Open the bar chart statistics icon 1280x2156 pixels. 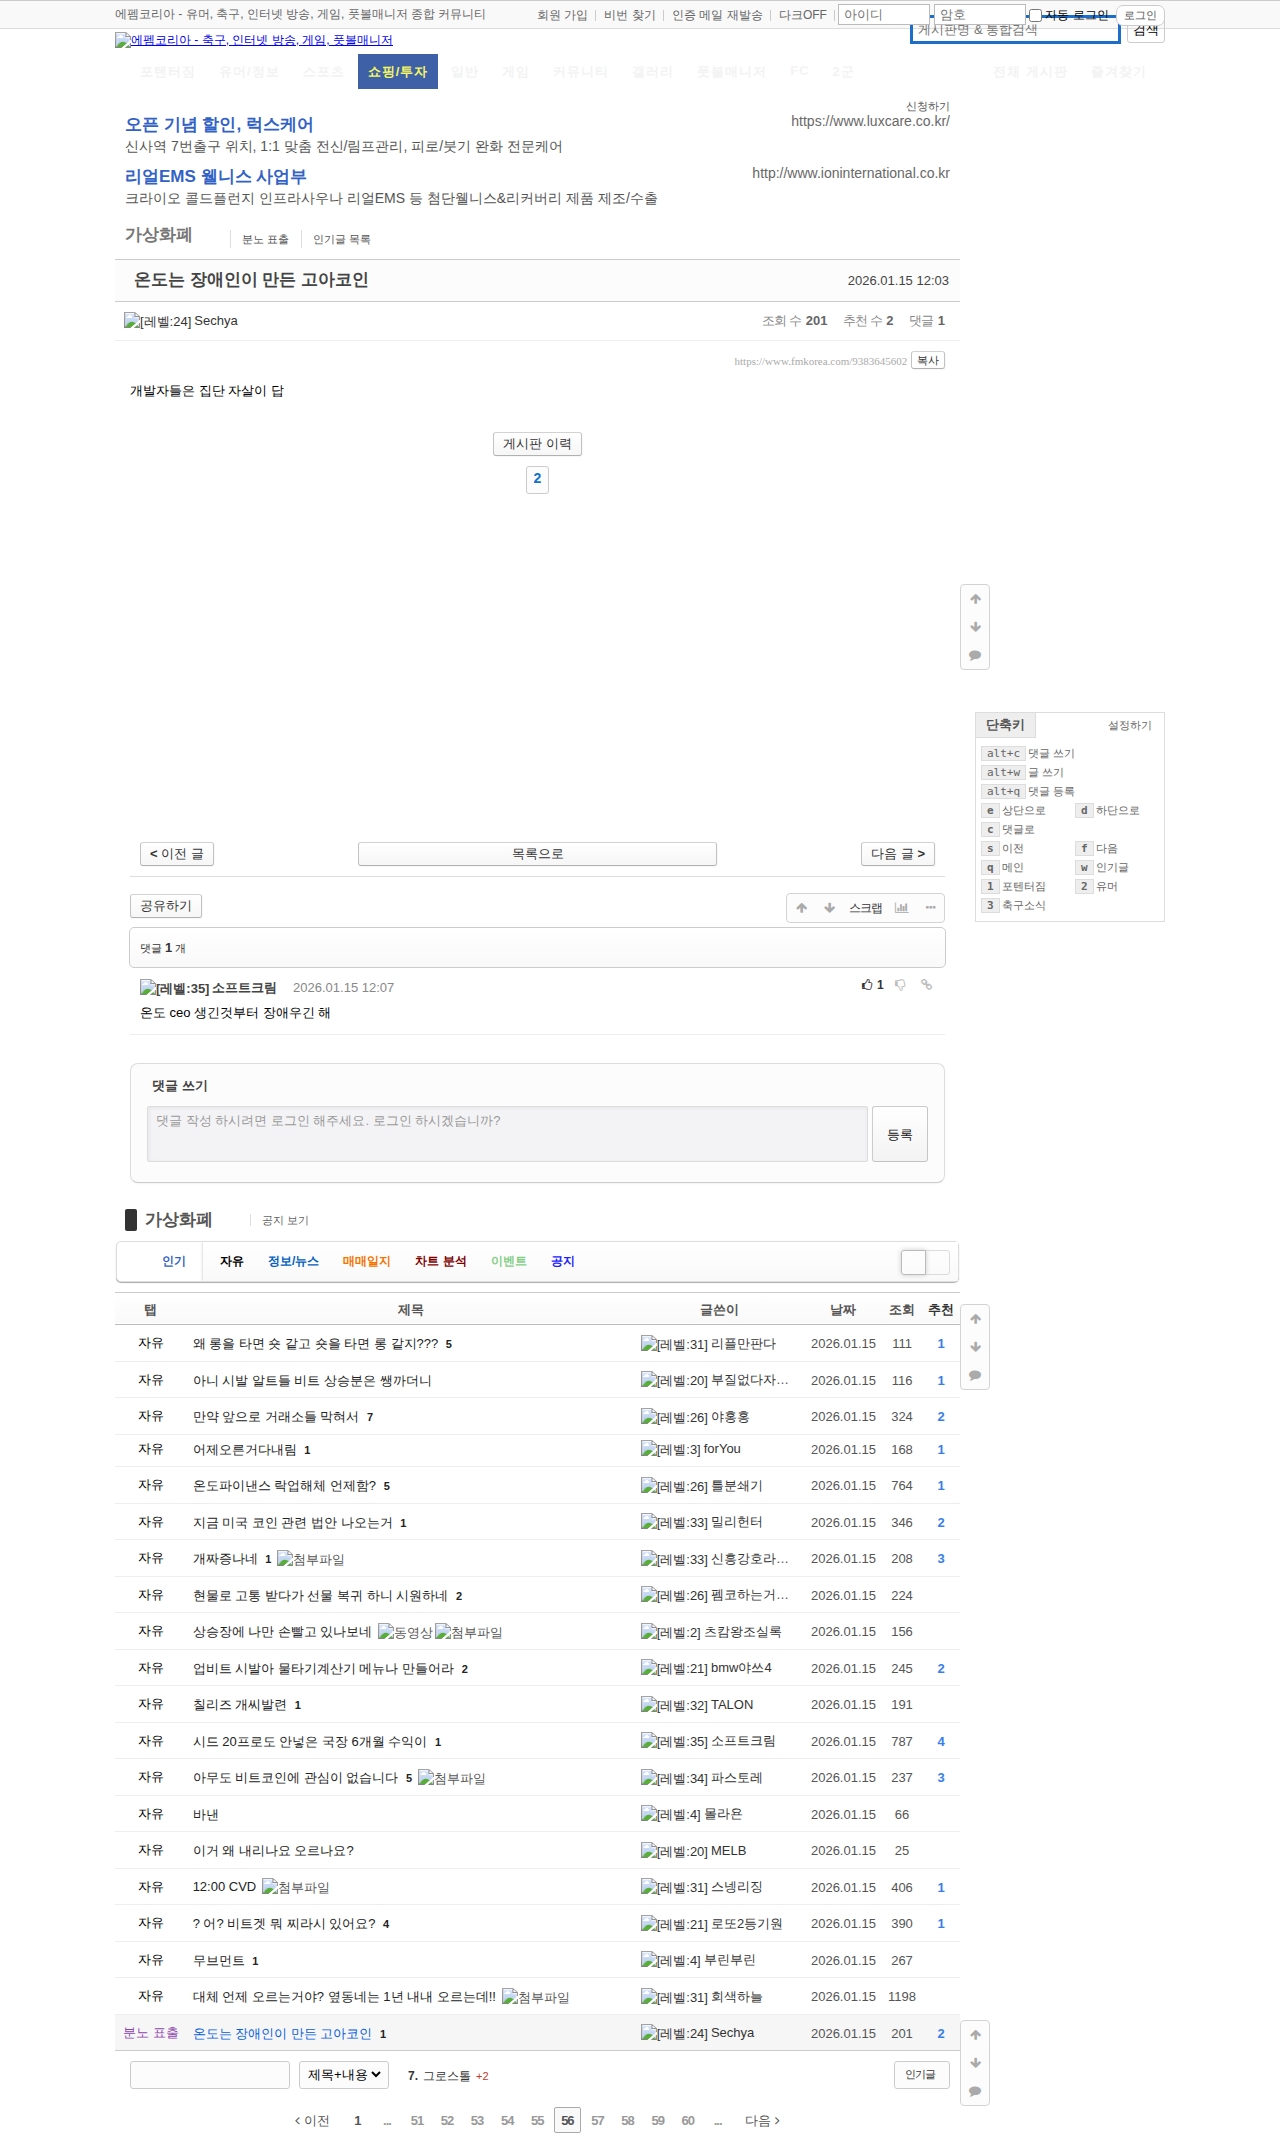(x=901, y=908)
